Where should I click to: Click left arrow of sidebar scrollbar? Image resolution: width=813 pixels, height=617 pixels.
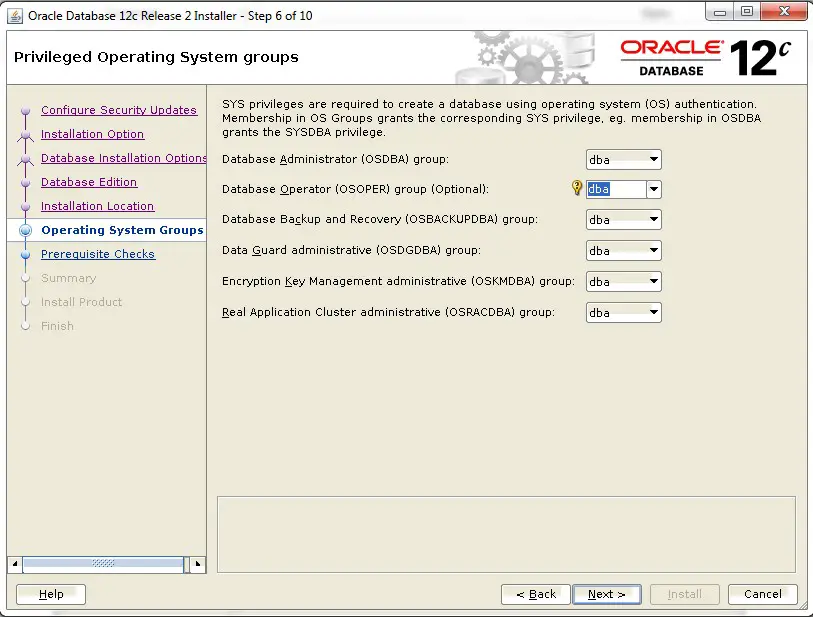click(15, 564)
